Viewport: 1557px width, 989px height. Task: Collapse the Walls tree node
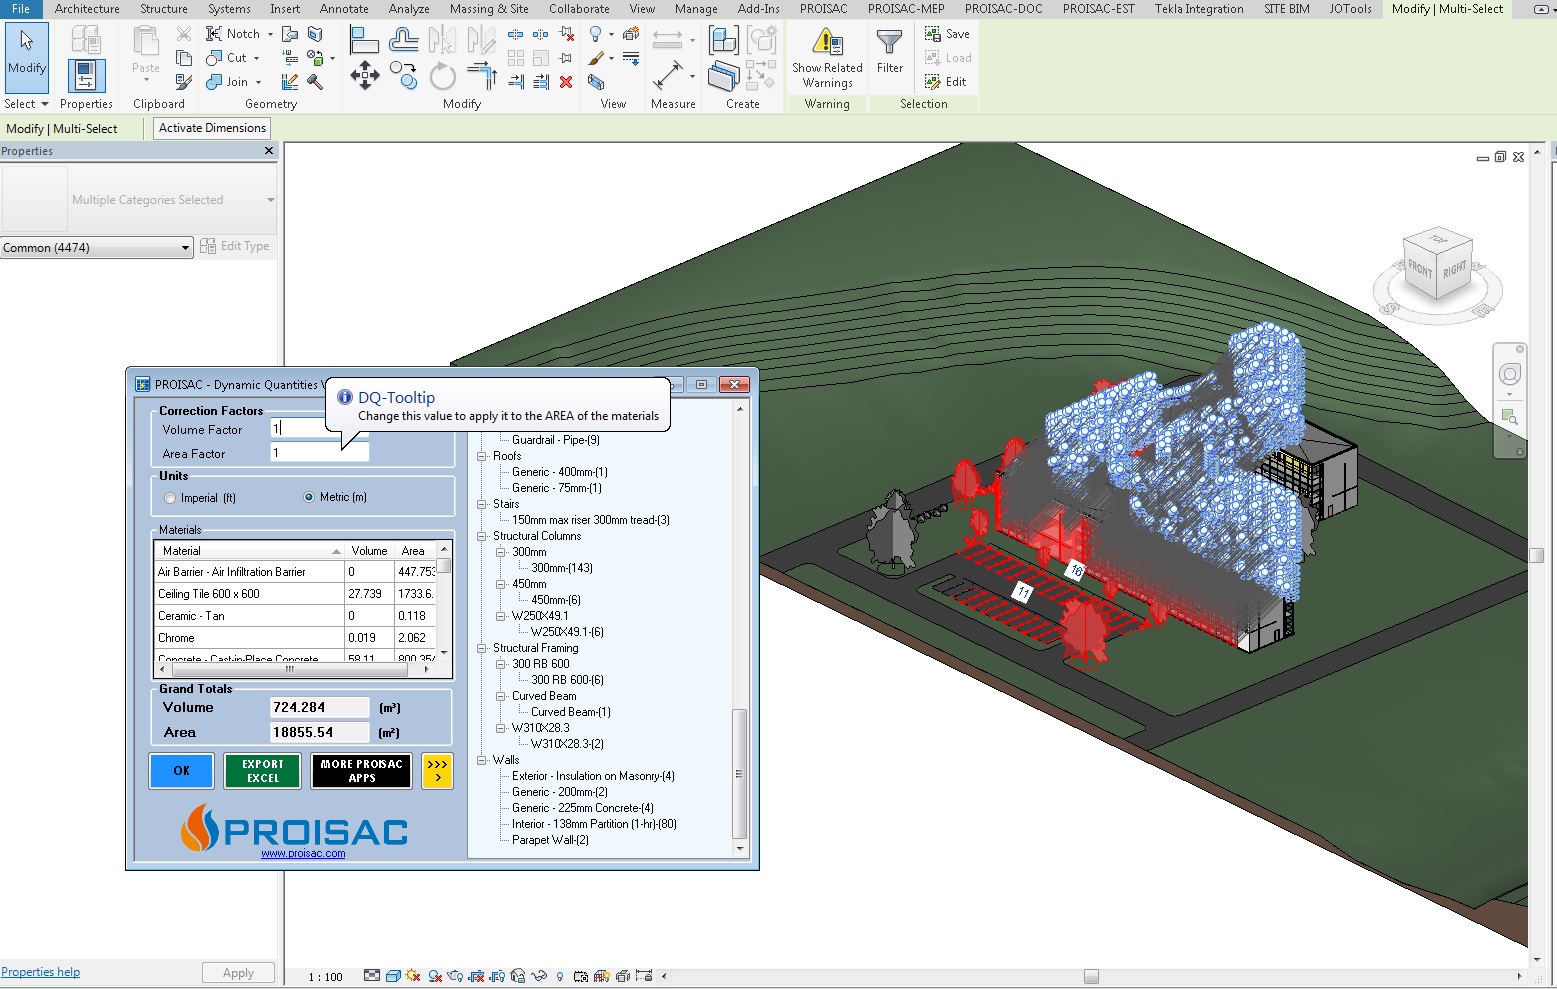tap(482, 761)
